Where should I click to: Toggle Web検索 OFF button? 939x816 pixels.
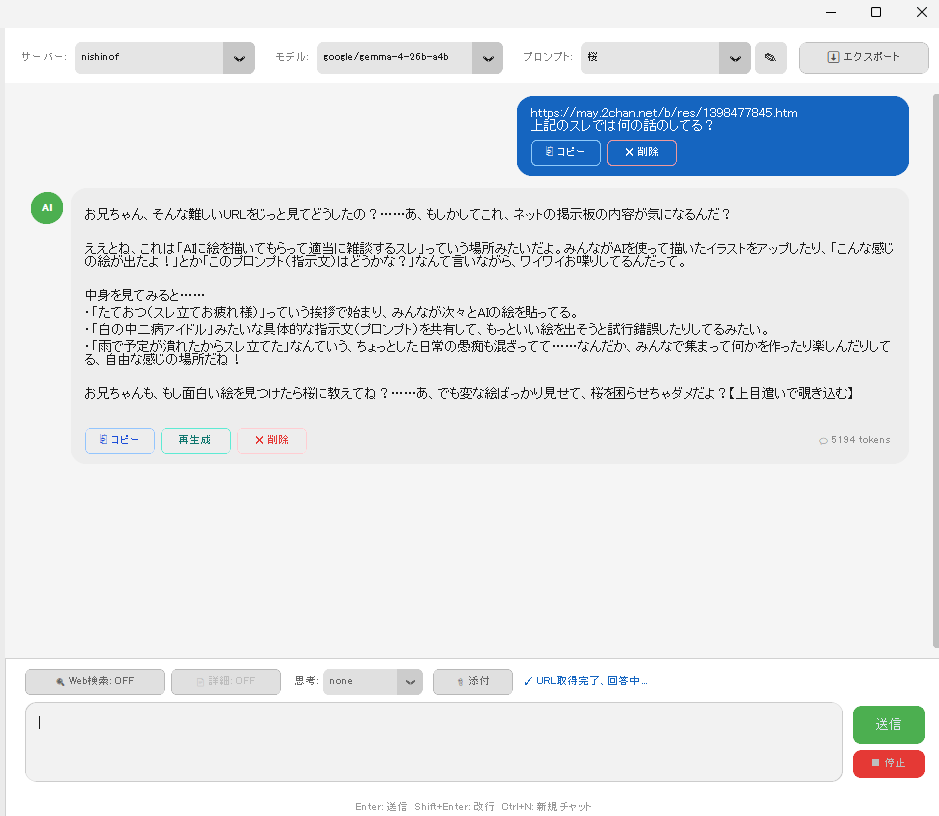coord(94,681)
